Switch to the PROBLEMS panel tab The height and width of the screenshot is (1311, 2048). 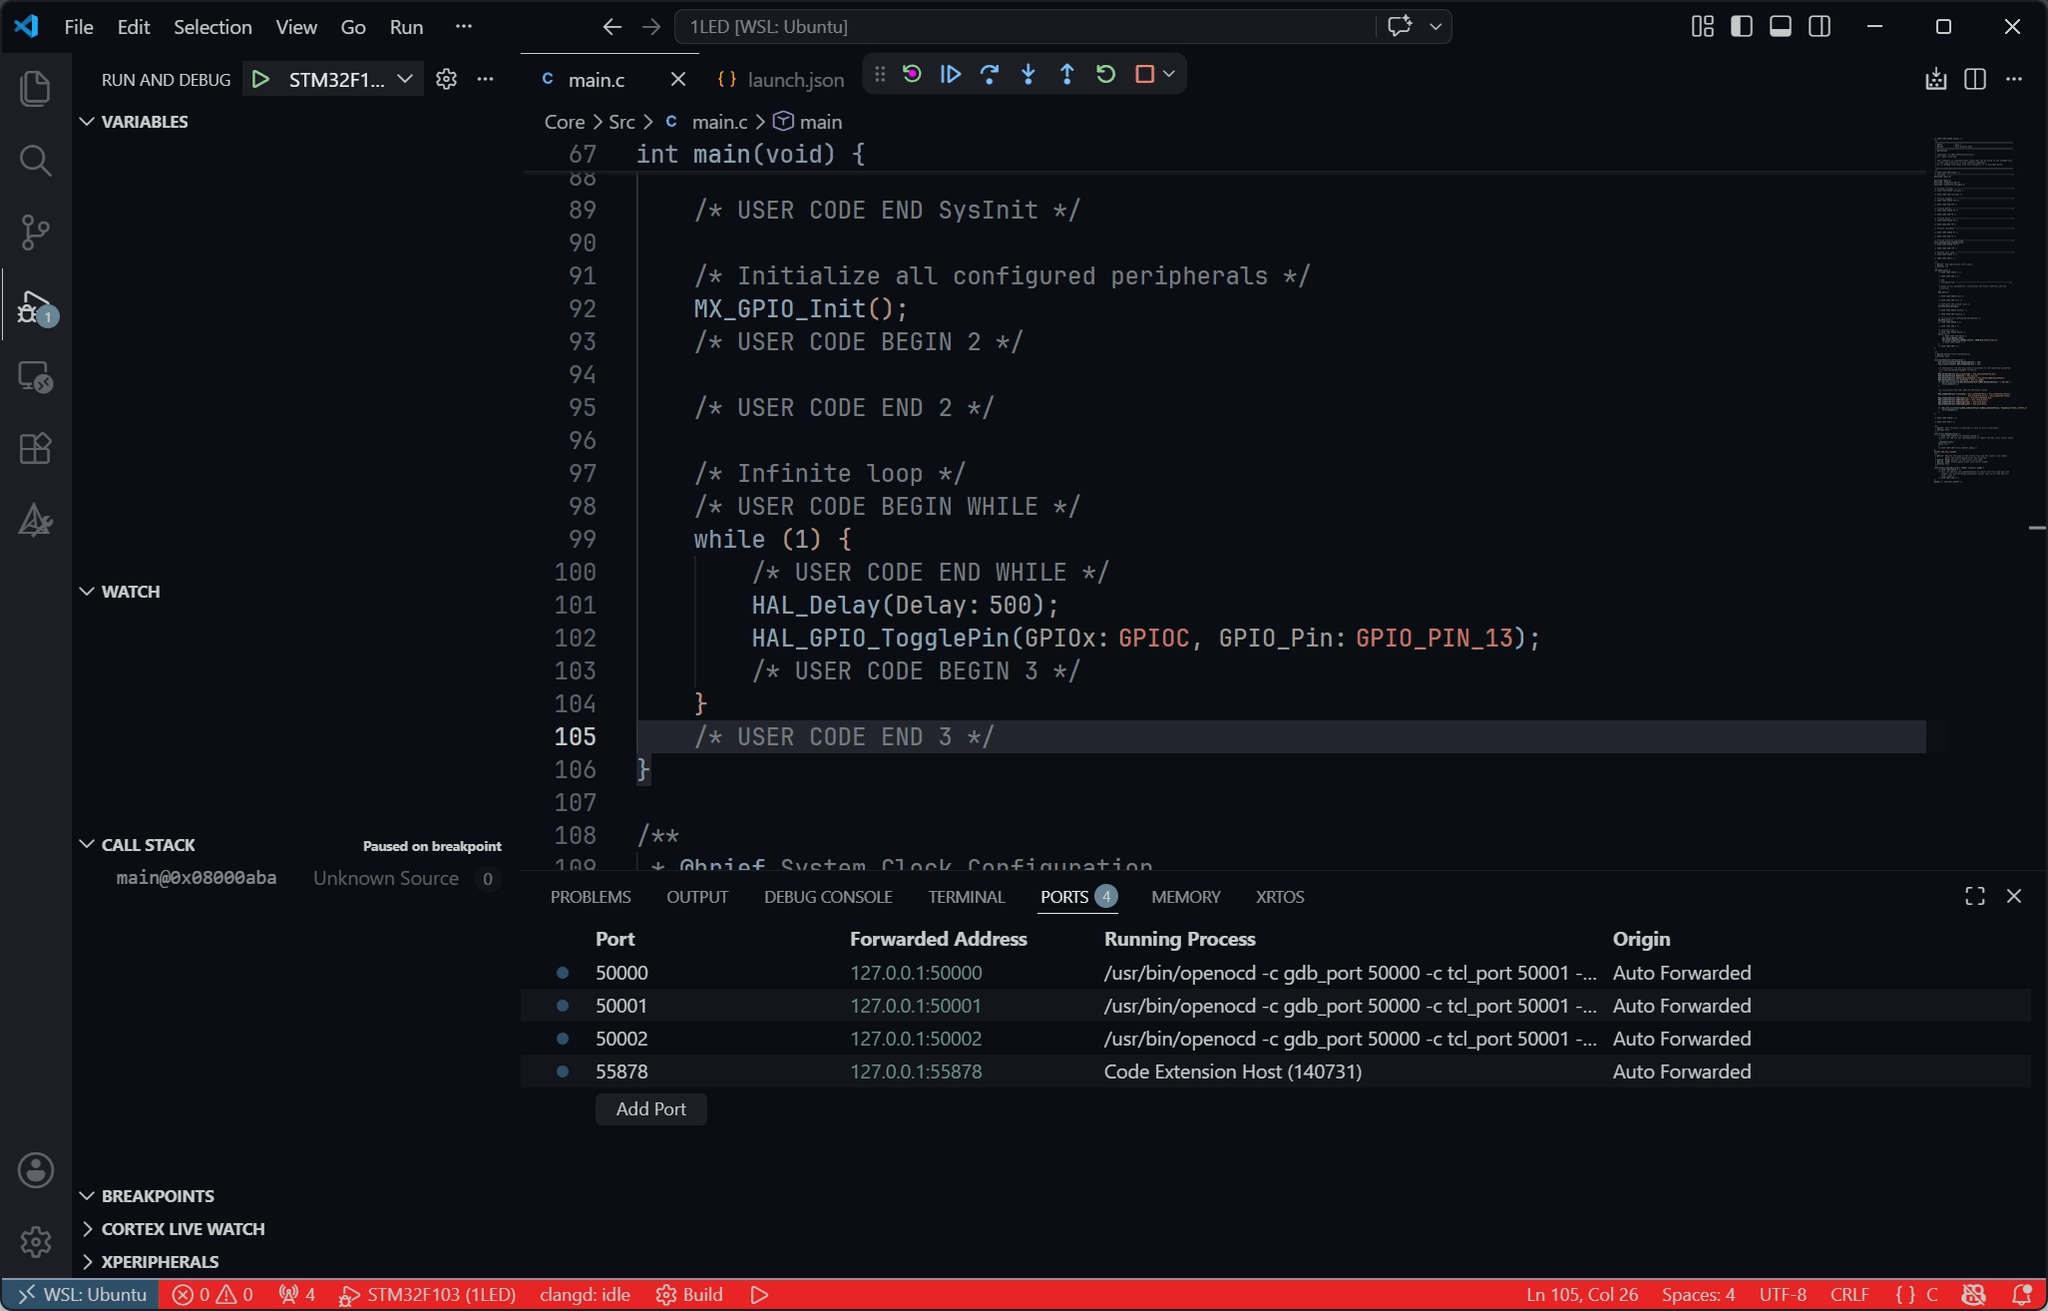click(x=590, y=897)
